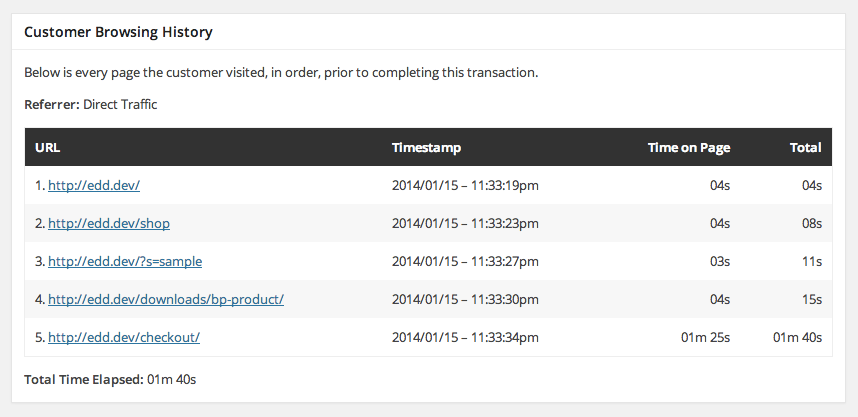Open the downloads/bp-product link
Viewport: 858px width, 417px height.
pos(166,299)
